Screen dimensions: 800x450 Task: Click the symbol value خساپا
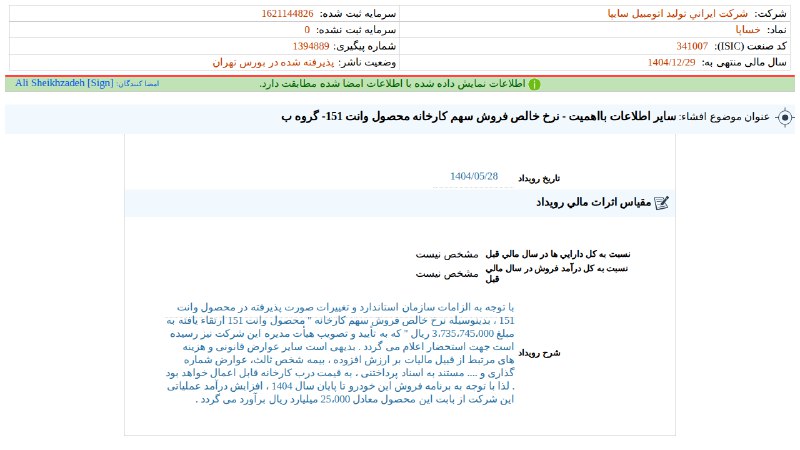tap(748, 30)
